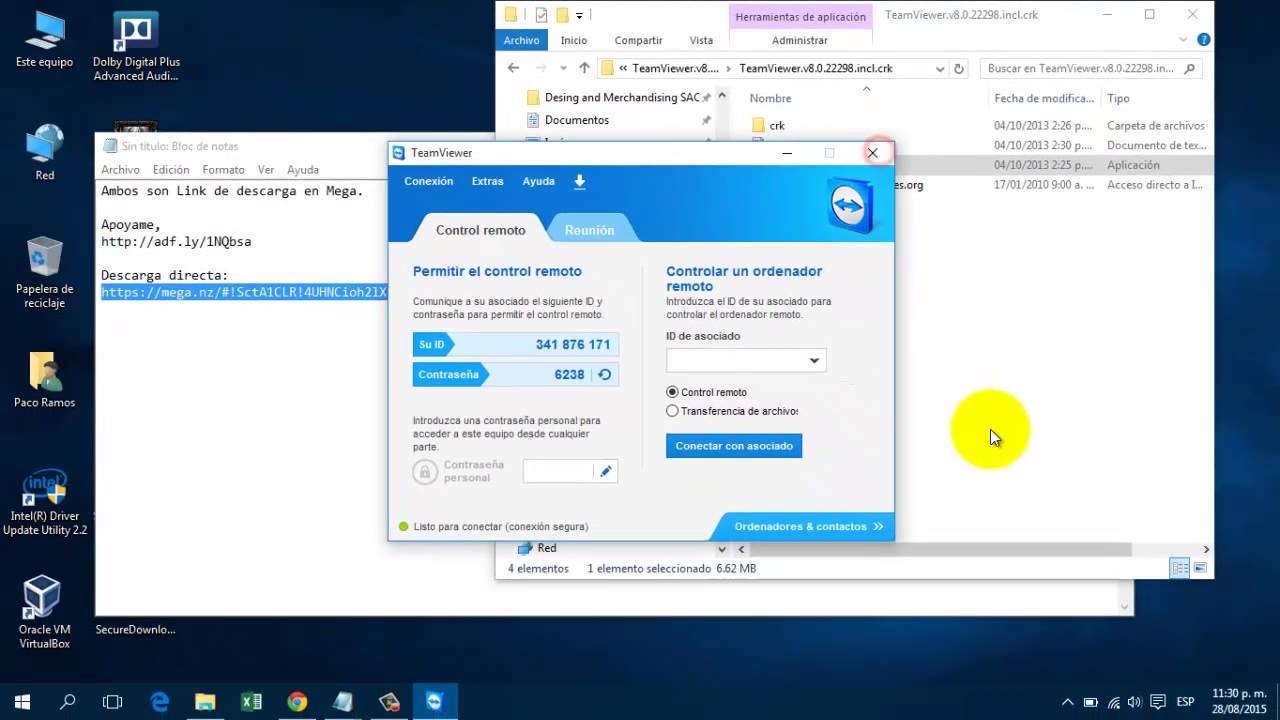This screenshot has height=720, width=1280.
Task: Open the Administrar ribbon tab
Action: (x=799, y=40)
